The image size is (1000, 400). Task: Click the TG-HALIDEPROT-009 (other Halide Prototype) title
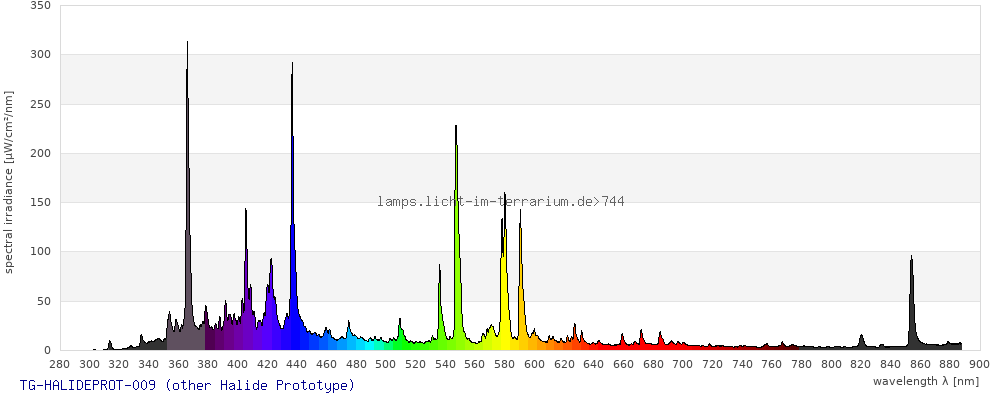pos(188,385)
